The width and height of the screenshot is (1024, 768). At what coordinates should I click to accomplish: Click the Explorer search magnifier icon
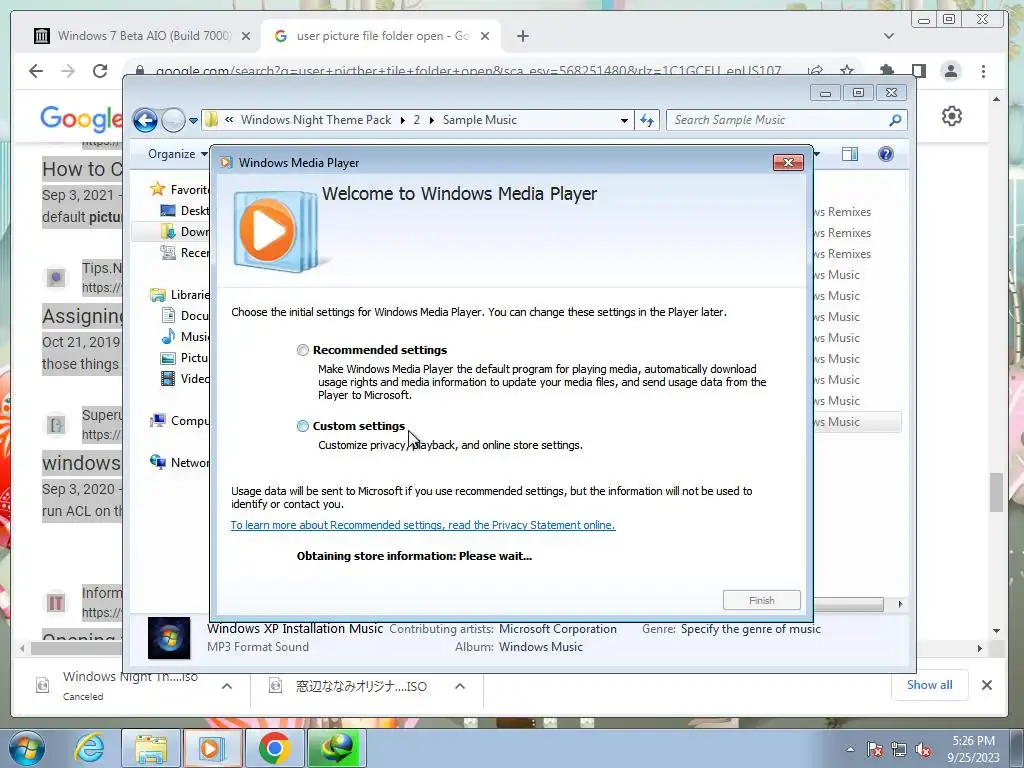tap(895, 120)
